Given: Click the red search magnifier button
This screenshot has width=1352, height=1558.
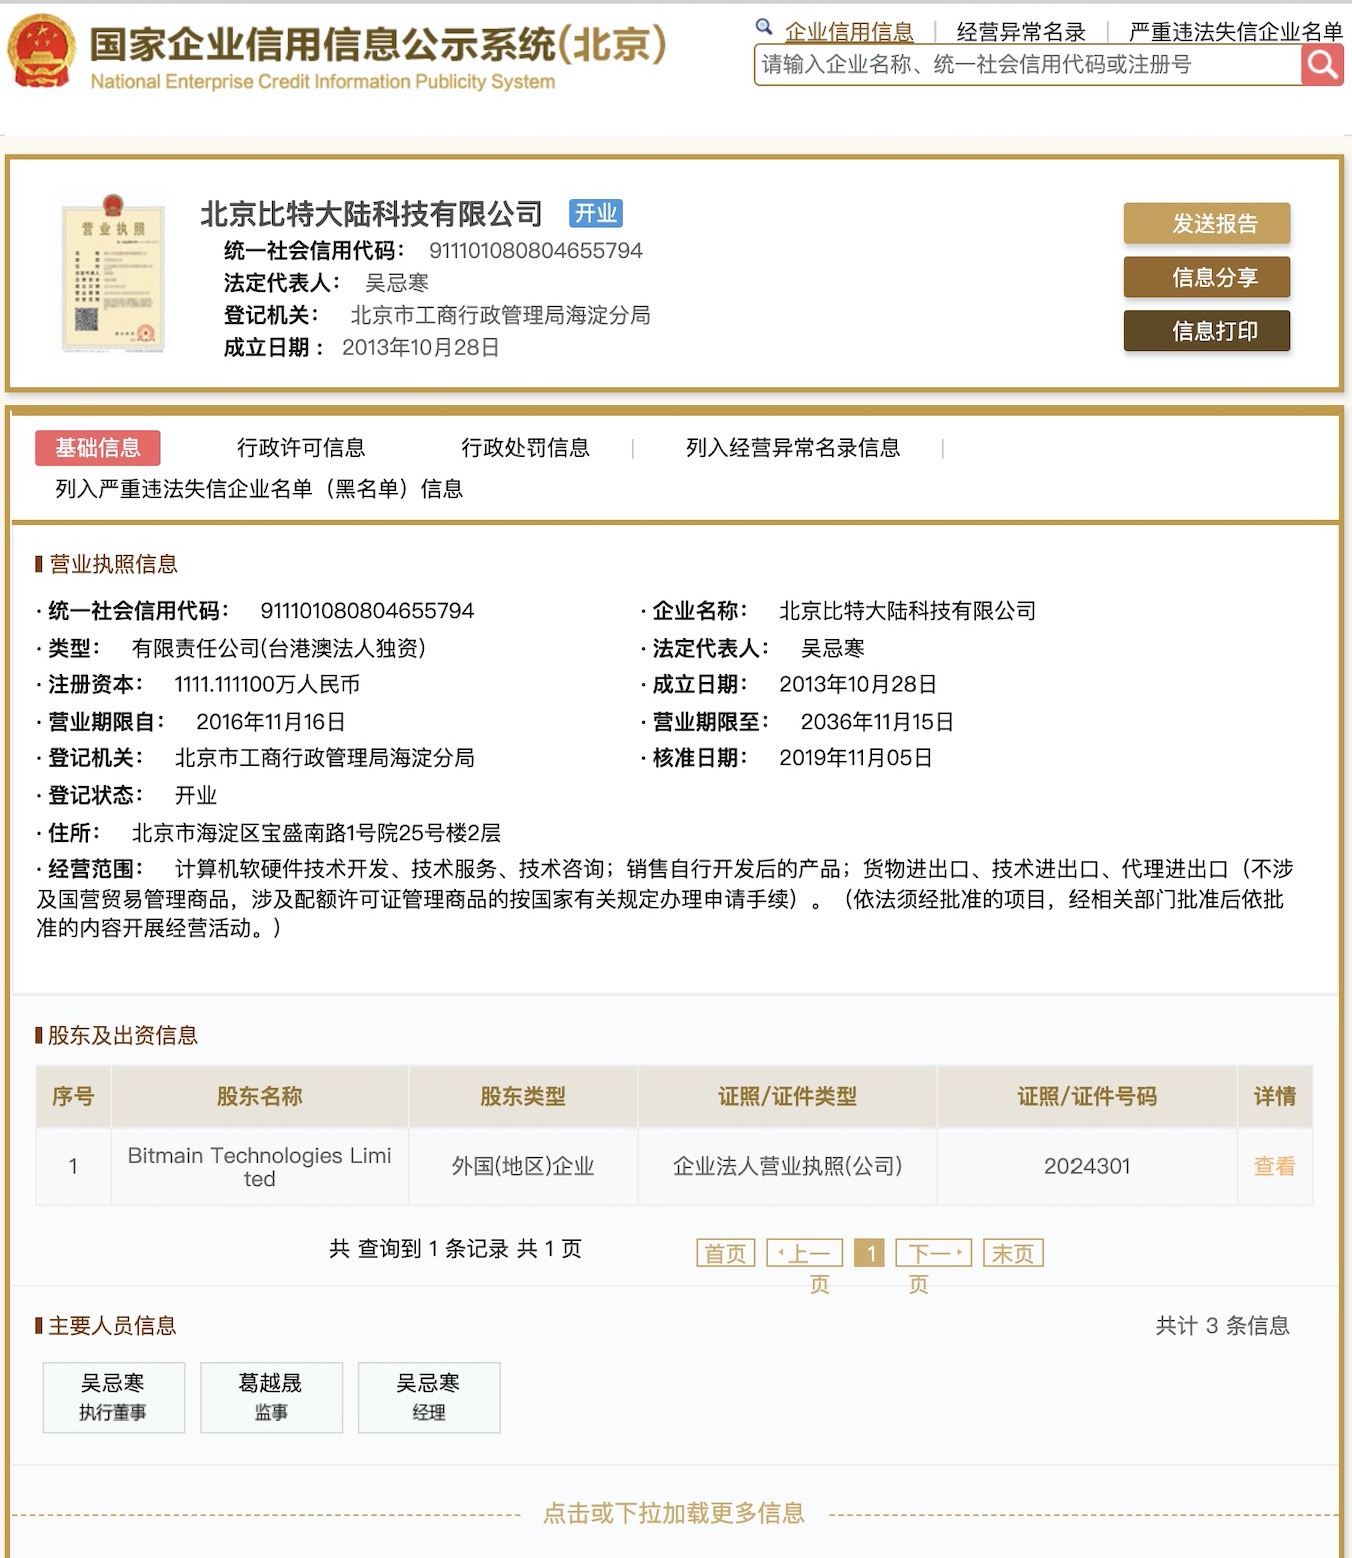Looking at the screenshot, I should (x=1322, y=65).
